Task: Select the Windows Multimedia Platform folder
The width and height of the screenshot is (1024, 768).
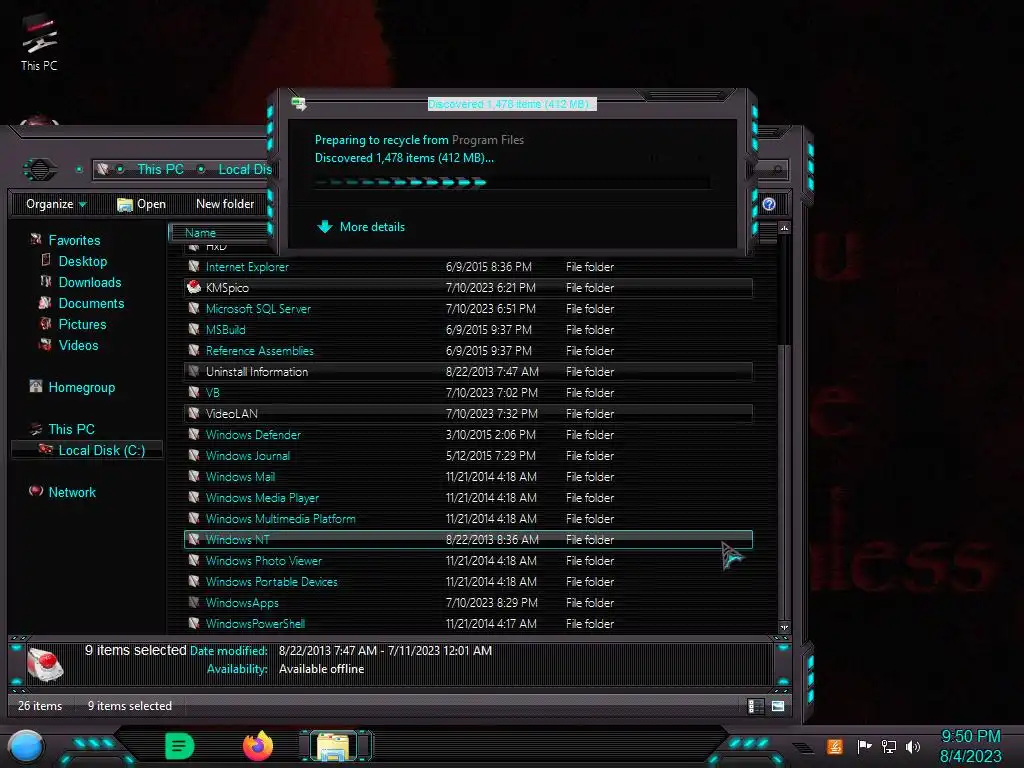Action: [x=469, y=518]
